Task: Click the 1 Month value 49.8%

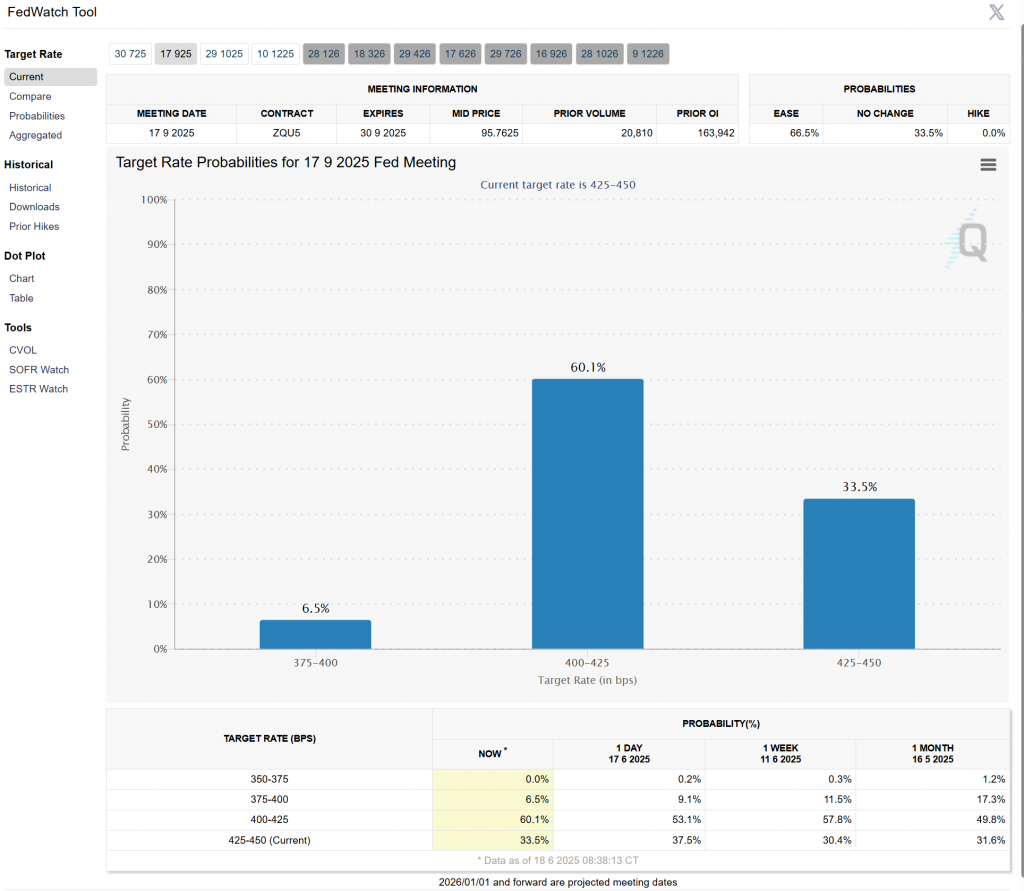Action: coord(990,819)
